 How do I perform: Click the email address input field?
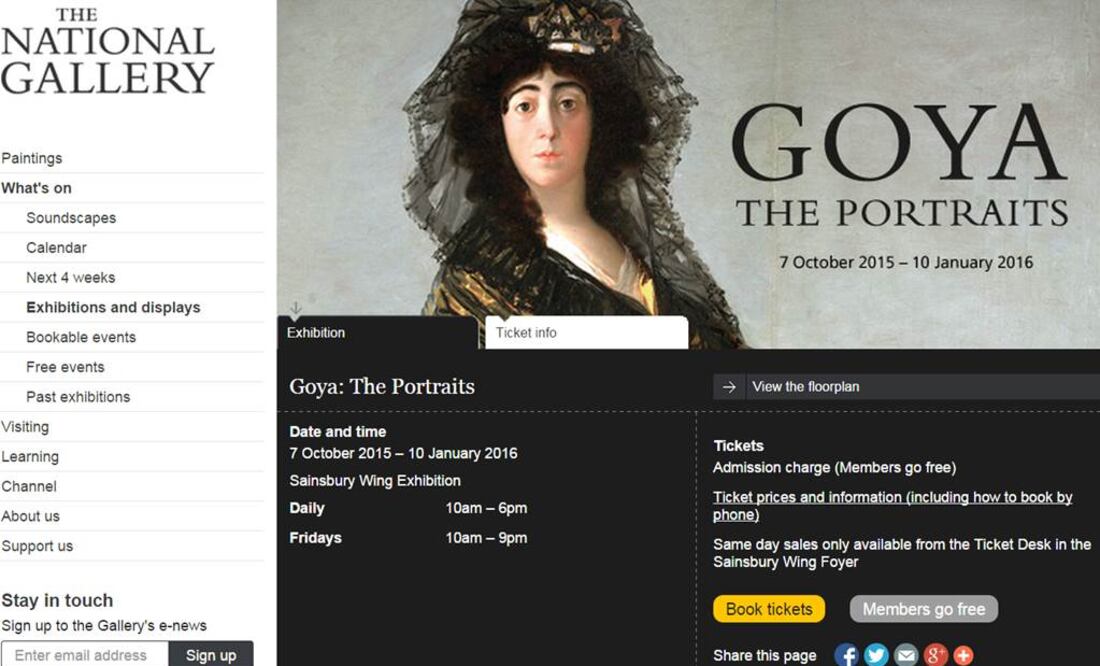(x=85, y=655)
